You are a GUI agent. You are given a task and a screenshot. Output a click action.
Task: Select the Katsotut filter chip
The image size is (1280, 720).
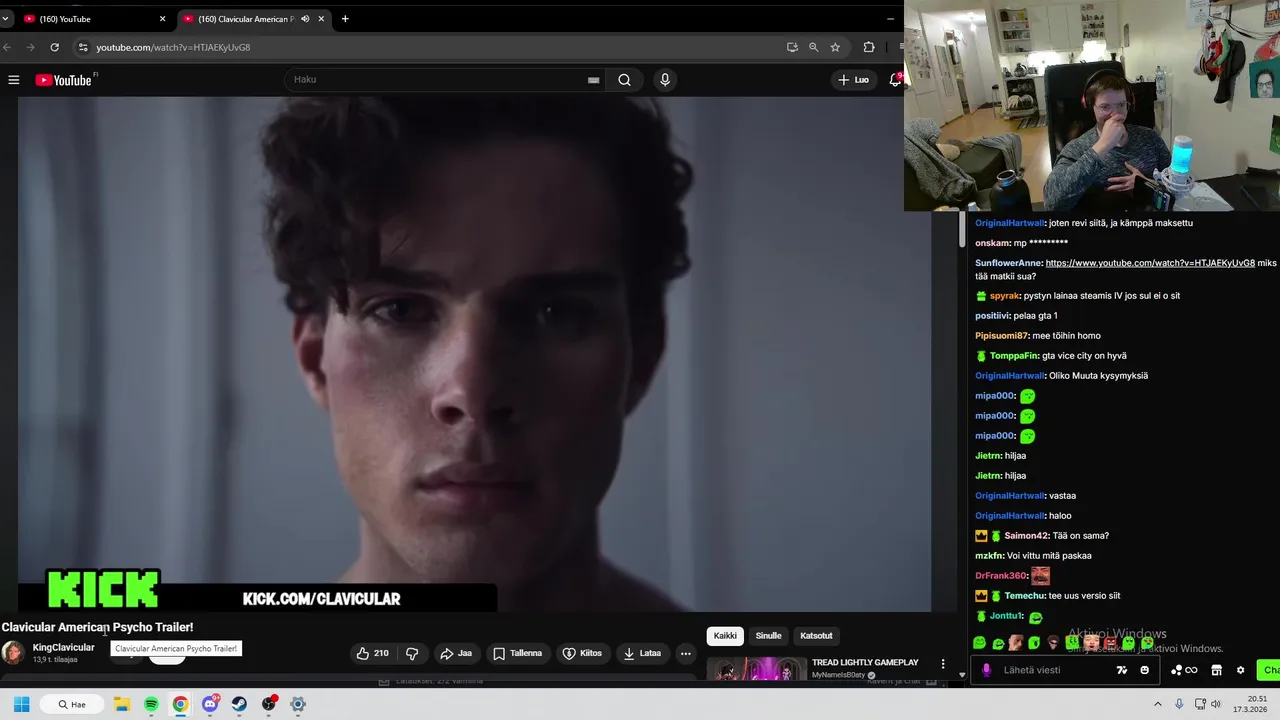816,636
